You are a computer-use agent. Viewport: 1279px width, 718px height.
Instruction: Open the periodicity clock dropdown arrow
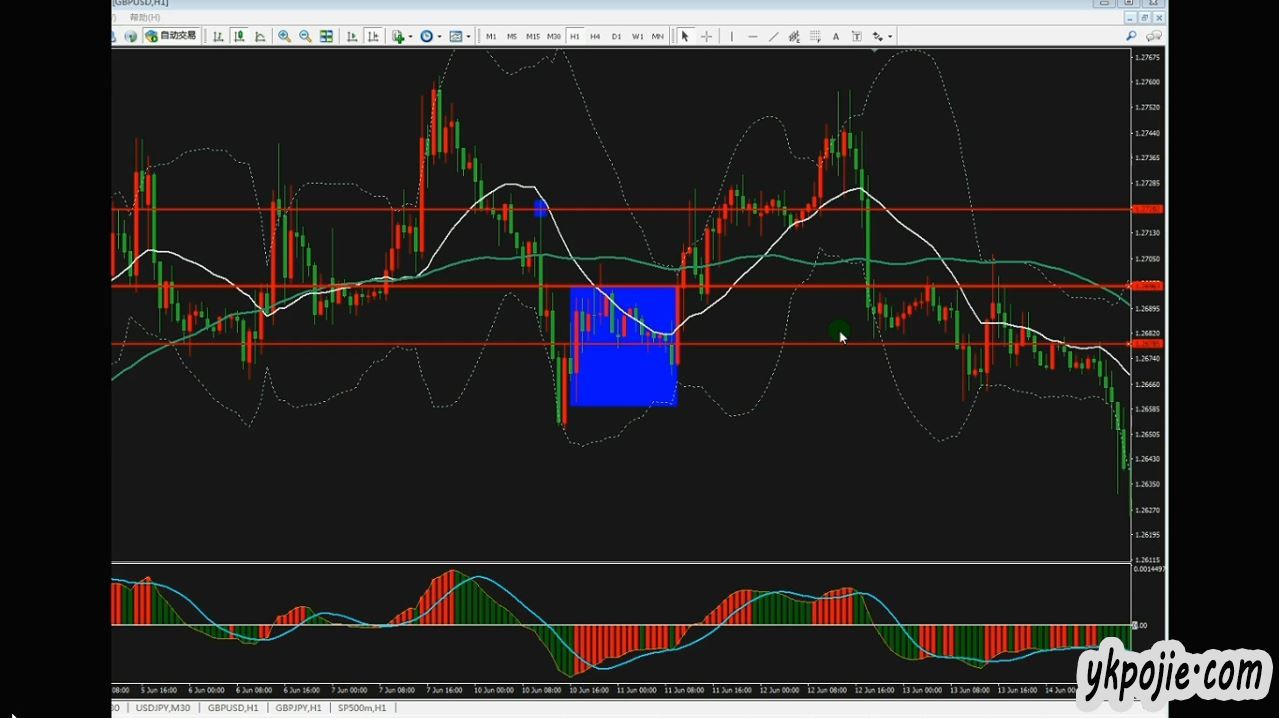[439, 37]
